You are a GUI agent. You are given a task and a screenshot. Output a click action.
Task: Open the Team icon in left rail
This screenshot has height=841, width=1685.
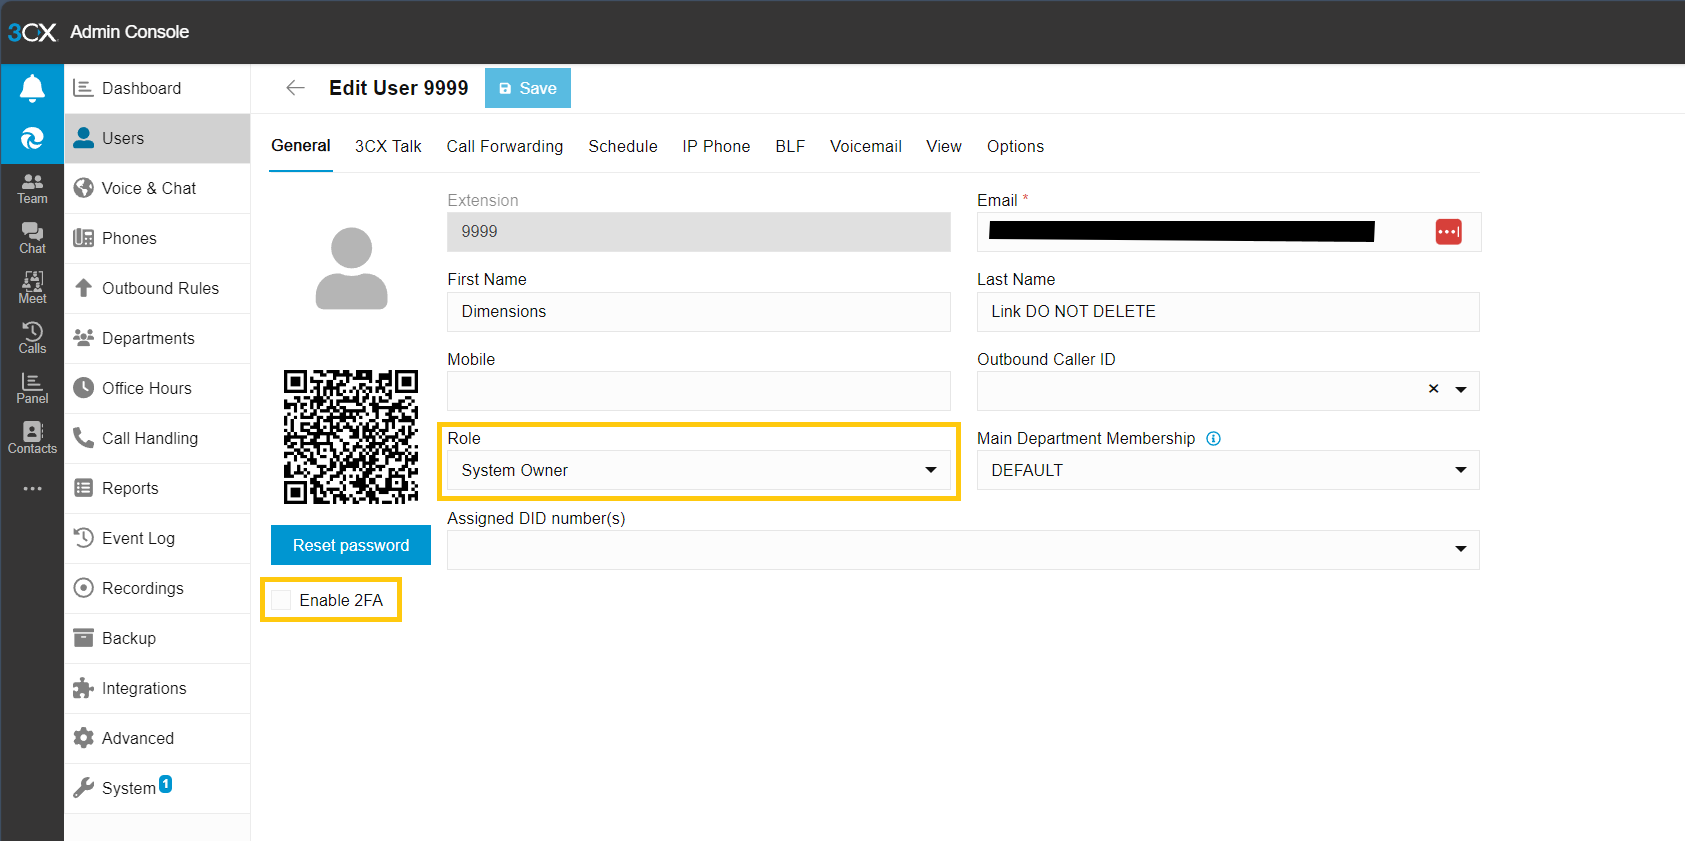click(32, 188)
